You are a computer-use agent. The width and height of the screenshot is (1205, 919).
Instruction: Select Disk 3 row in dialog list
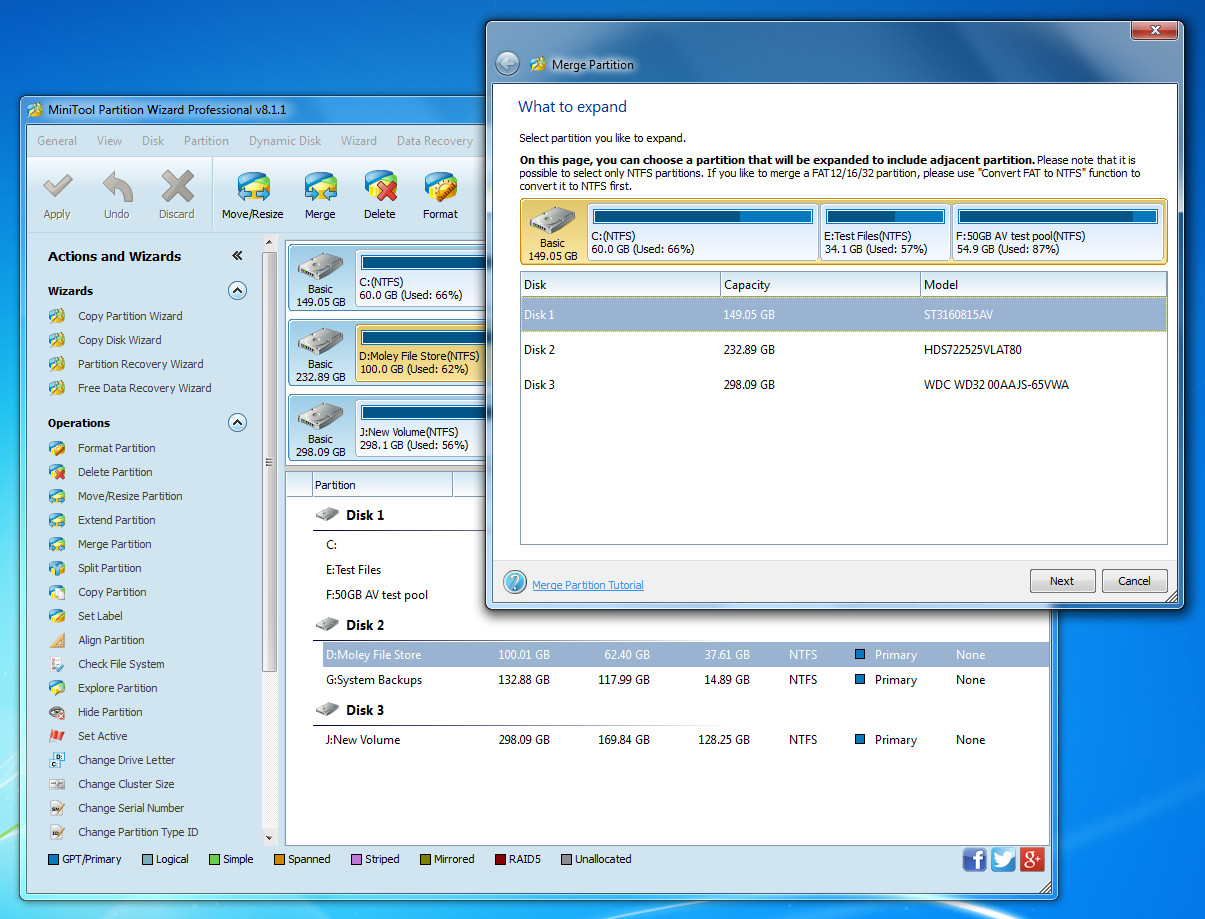coord(843,384)
